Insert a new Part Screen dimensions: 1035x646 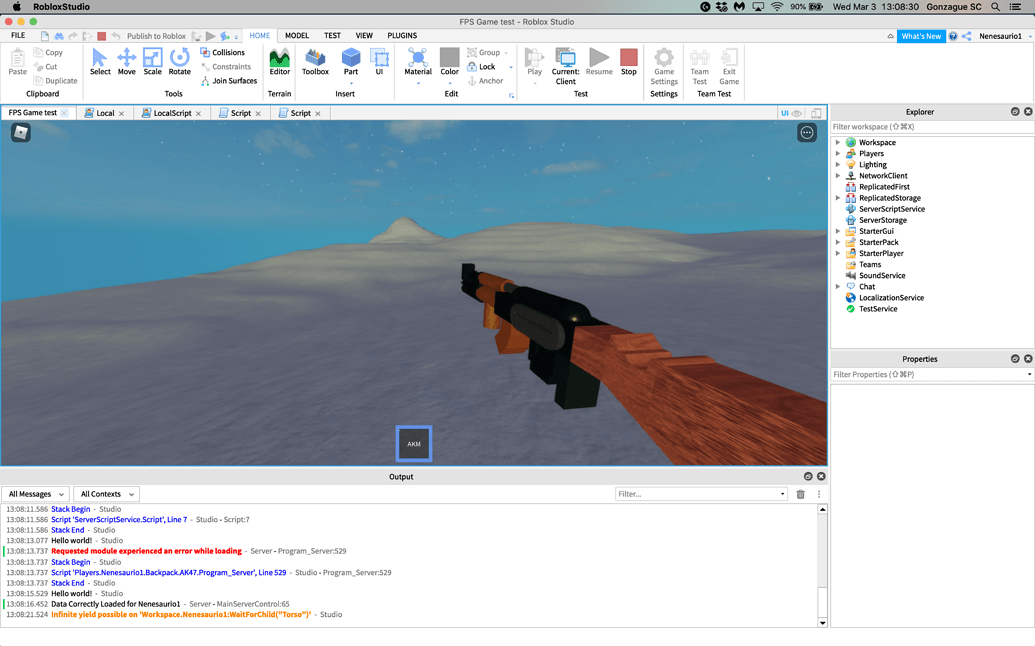pyautogui.click(x=351, y=61)
